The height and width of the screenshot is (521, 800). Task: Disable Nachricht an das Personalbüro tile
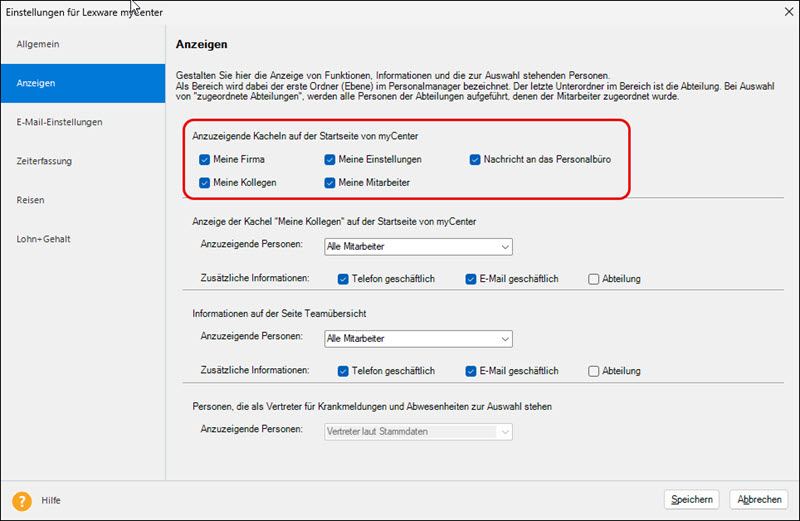click(x=476, y=159)
